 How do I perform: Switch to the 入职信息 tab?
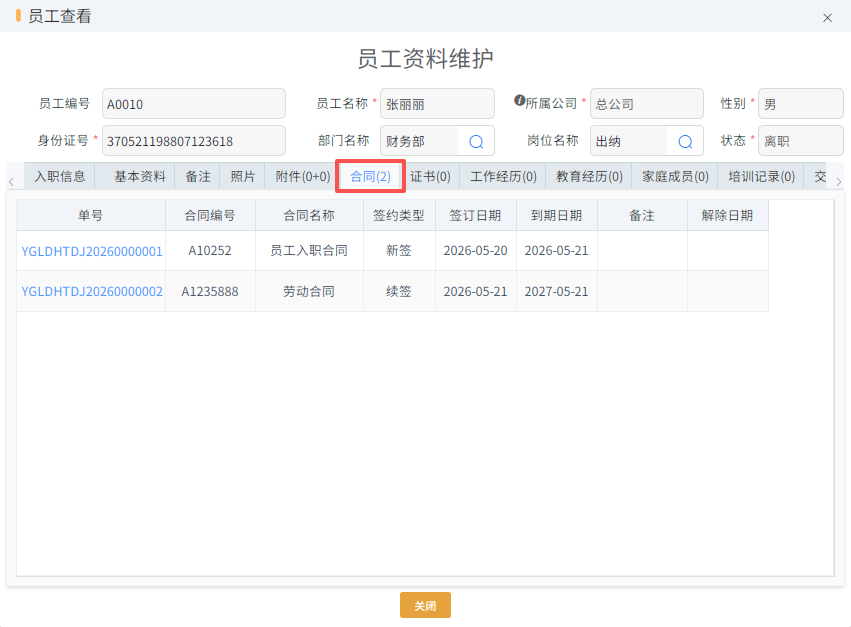pyautogui.click(x=60, y=176)
